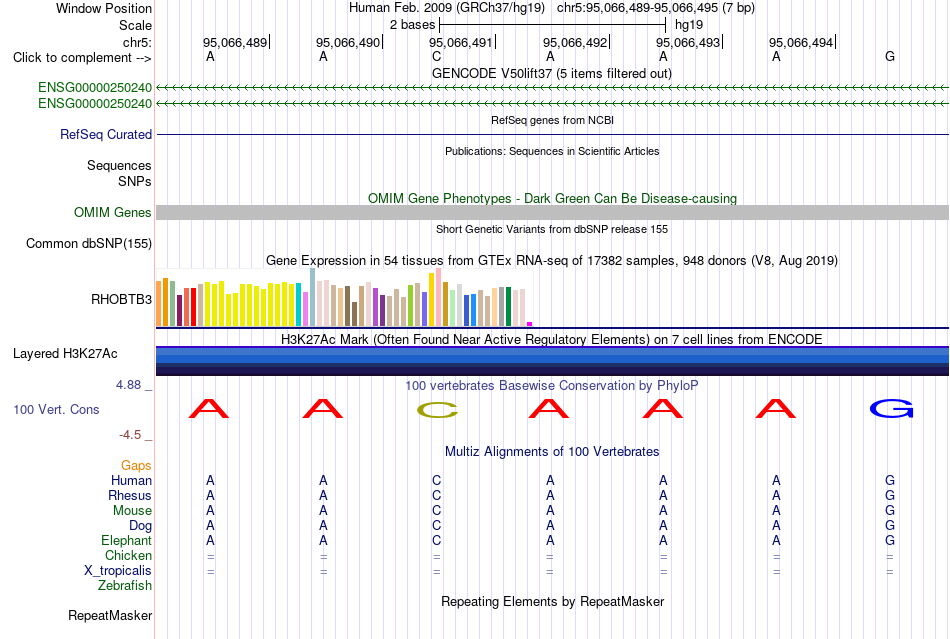Screen dimensions: 950x639
Task: Click the G base in the sequence row
Action: 889,56
